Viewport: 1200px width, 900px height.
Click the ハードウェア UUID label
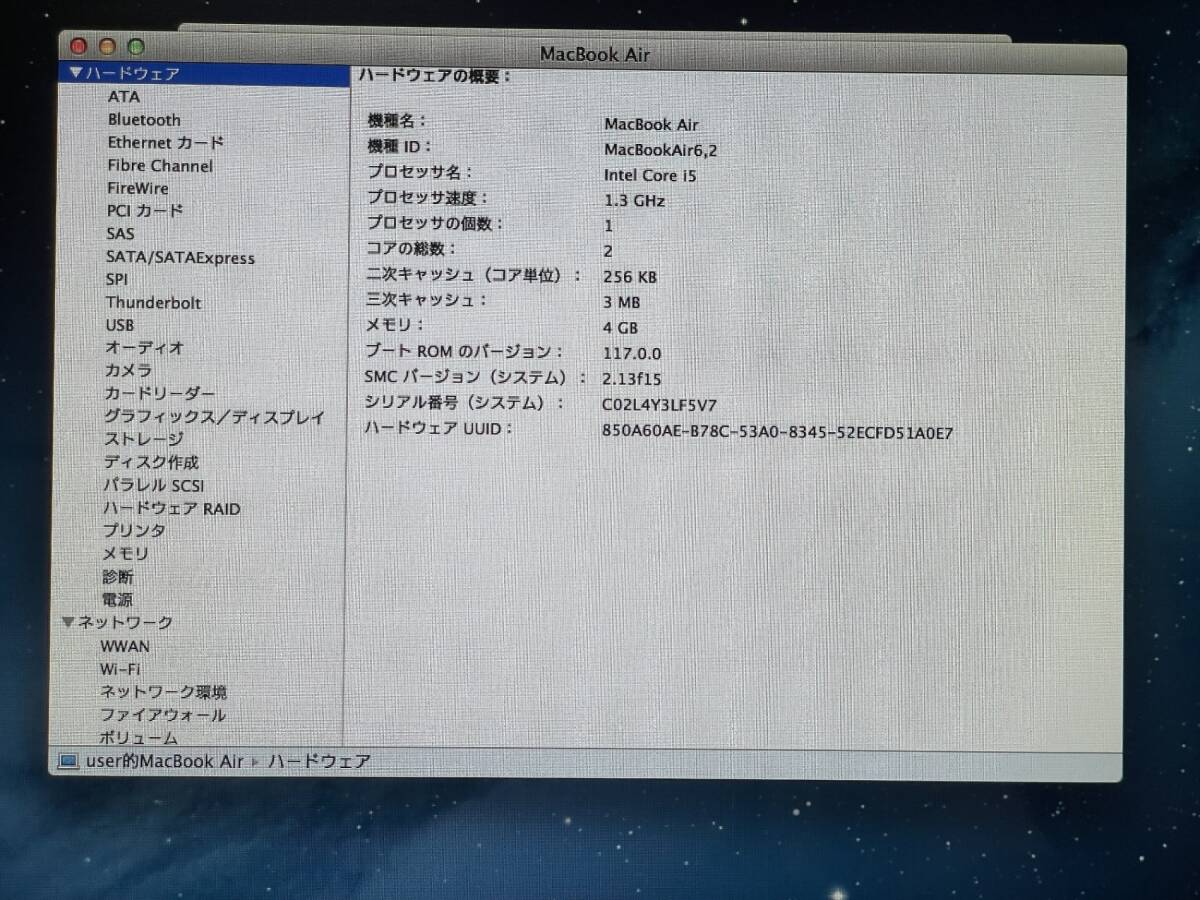click(x=438, y=428)
